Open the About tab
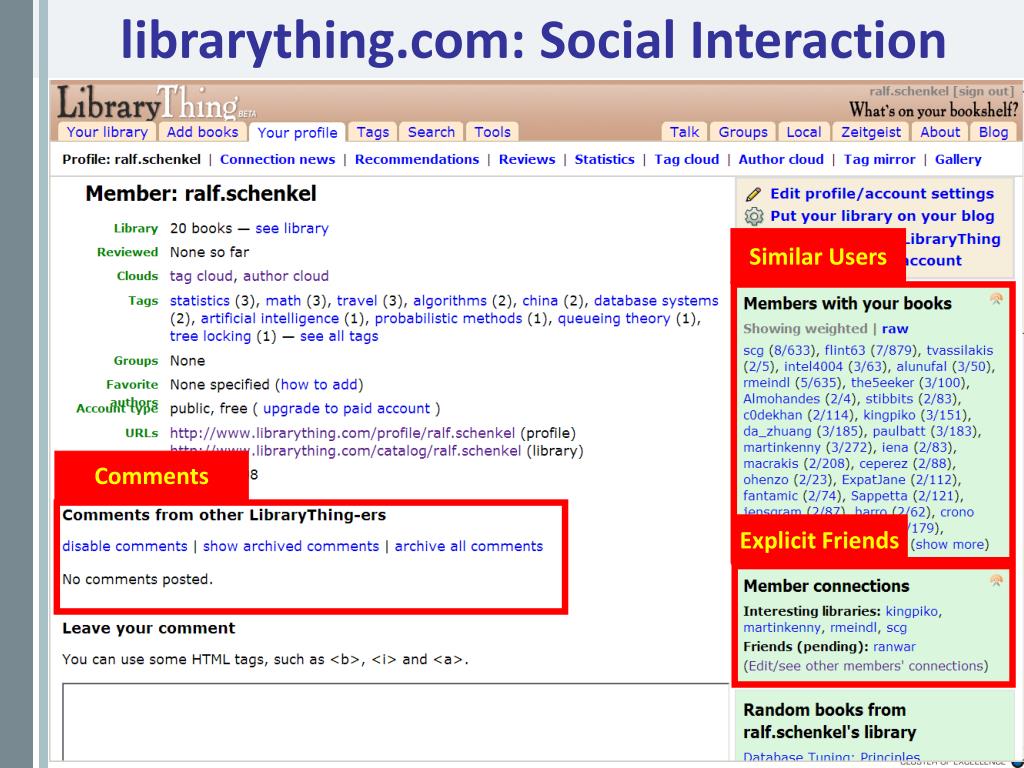Image resolution: width=1024 pixels, height=768 pixels. pyautogui.click(x=940, y=132)
